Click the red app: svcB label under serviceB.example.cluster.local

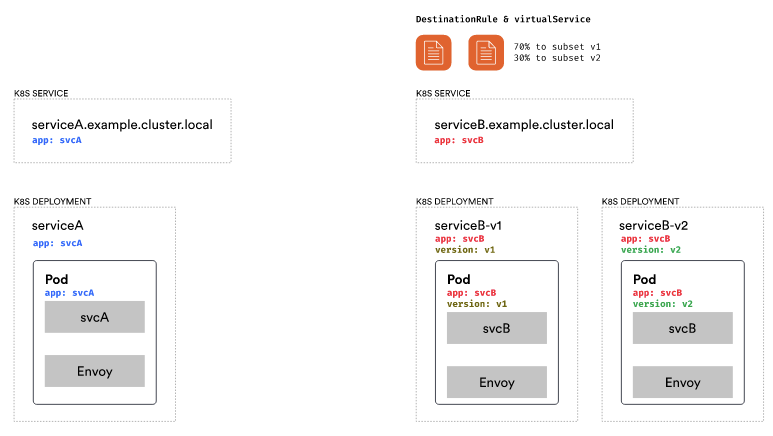[459, 141]
